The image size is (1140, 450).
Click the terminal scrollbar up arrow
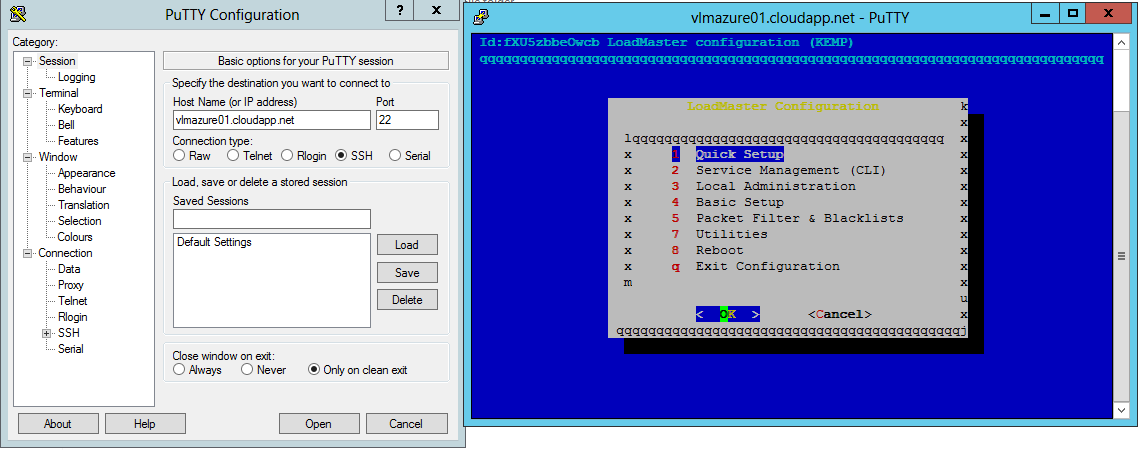1123,41
